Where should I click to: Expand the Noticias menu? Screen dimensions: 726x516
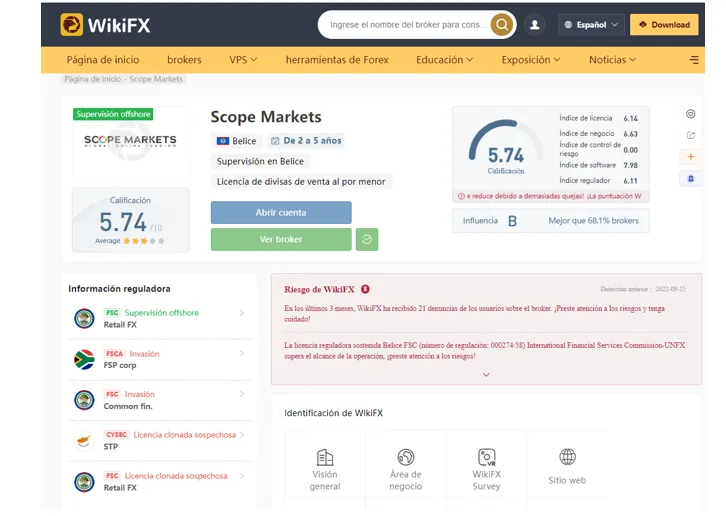pyautogui.click(x=613, y=60)
